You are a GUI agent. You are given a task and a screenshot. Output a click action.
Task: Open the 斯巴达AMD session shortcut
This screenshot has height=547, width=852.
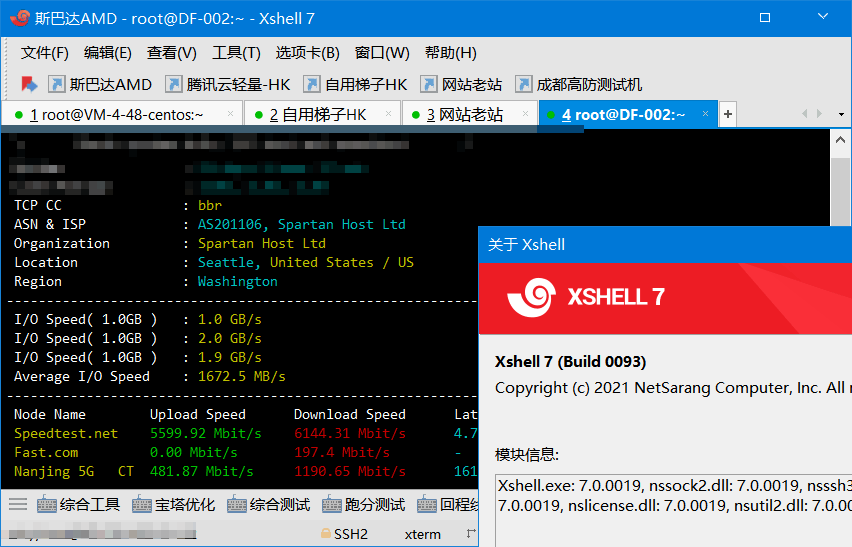[x=100, y=84]
